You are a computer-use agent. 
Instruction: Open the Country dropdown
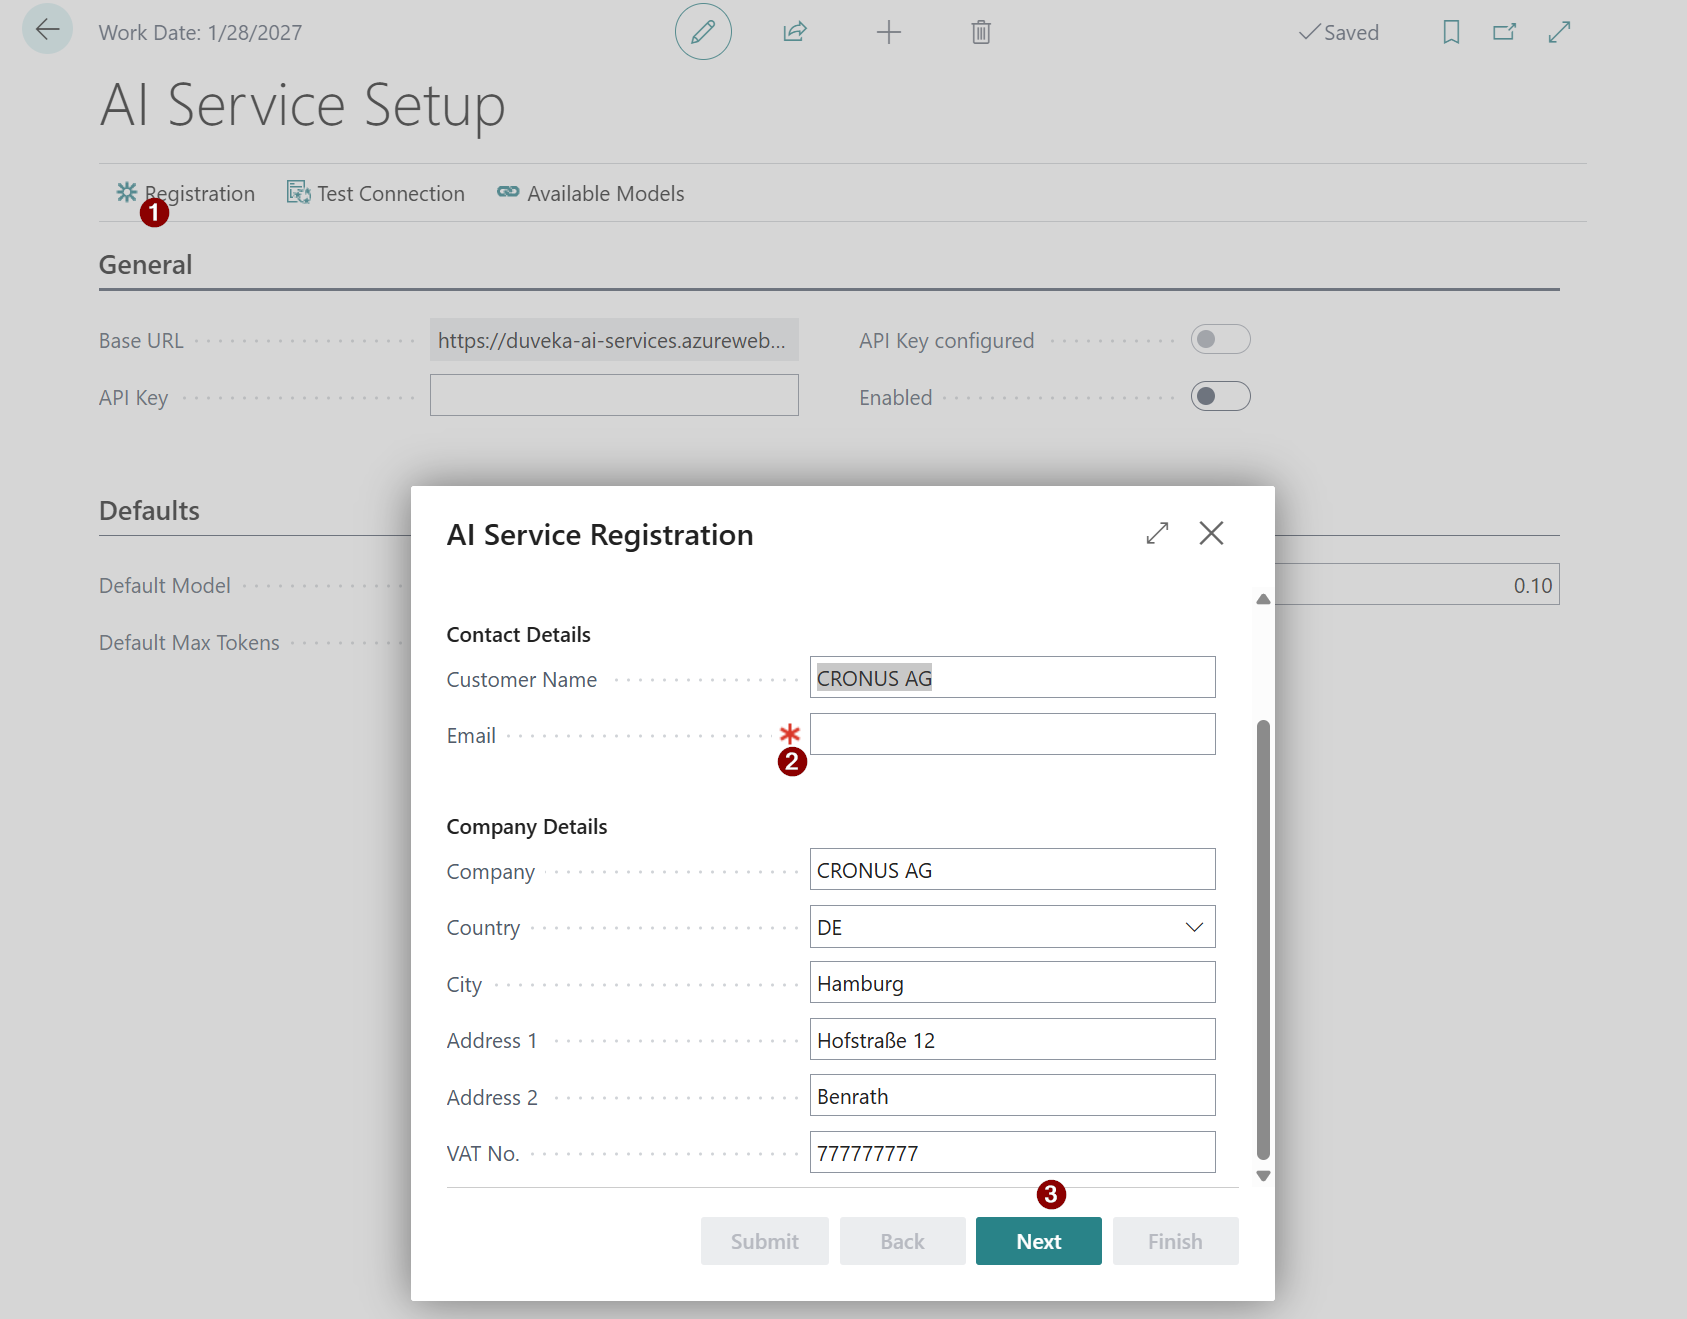click(1194, 927)
